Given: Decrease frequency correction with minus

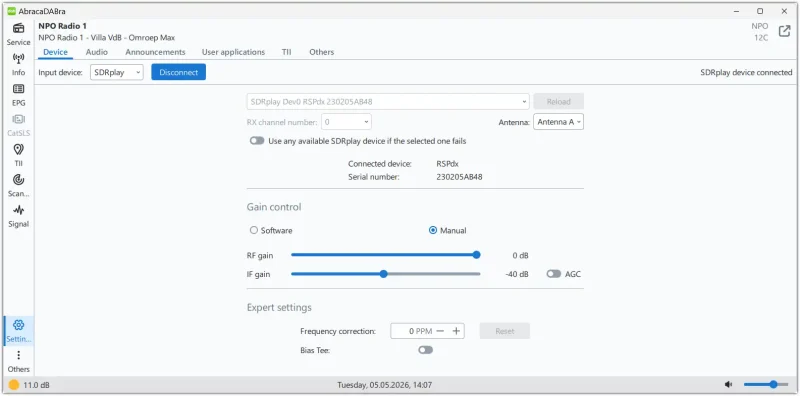Looking at the screenshot, I should pos(440,331).
